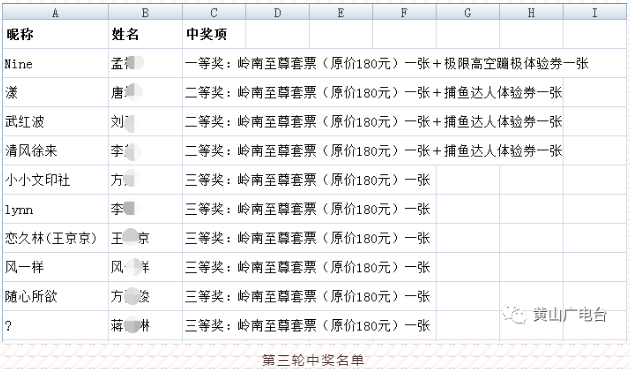Viewport: 630px width, 369px height.
Task: Select column A header
Action: point(55,12)
